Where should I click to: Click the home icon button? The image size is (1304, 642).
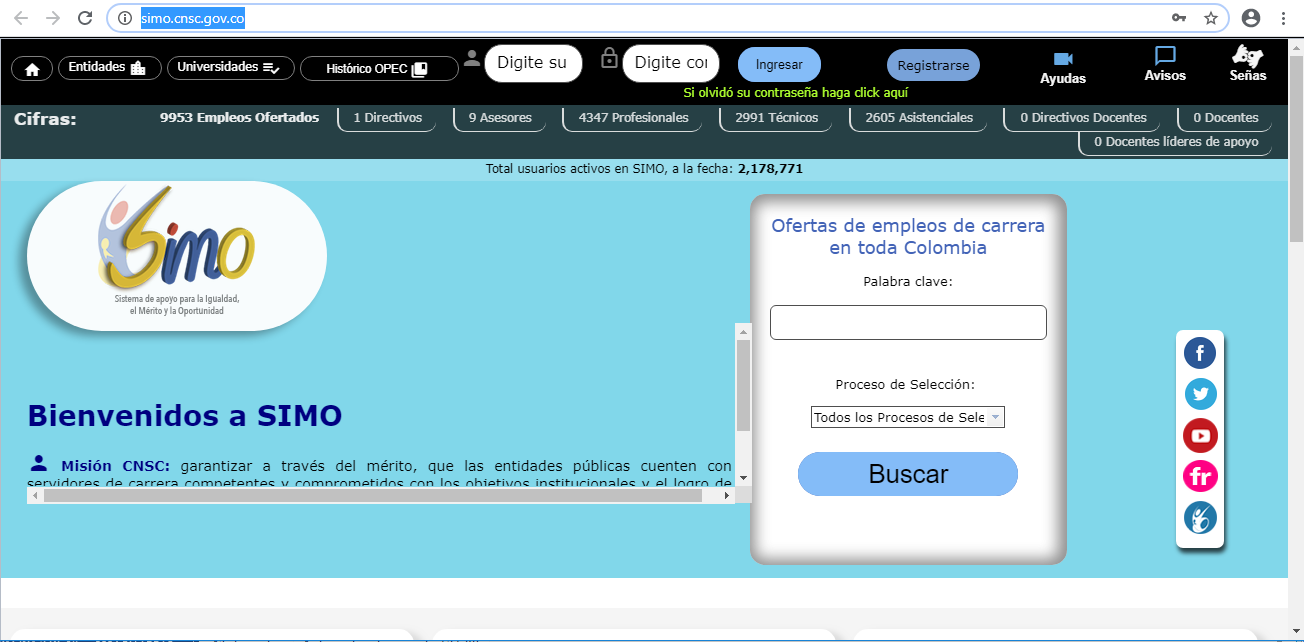coord(32,68)
